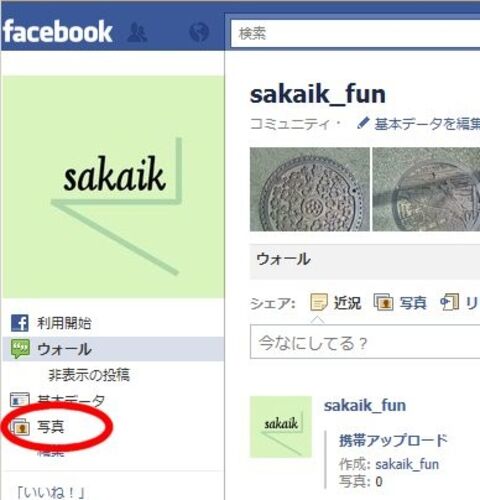Open the friend requests icon in header

pos(137,32)
